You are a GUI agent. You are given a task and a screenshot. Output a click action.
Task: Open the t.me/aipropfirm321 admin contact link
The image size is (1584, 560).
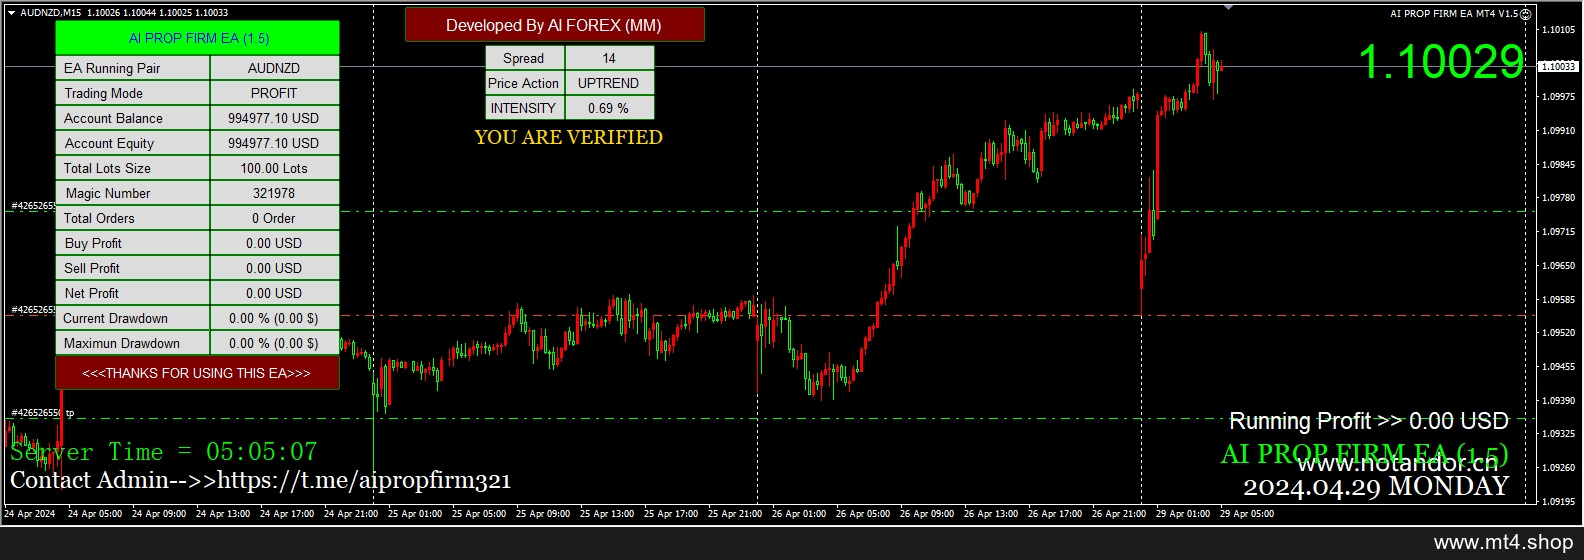pos(364,481)
